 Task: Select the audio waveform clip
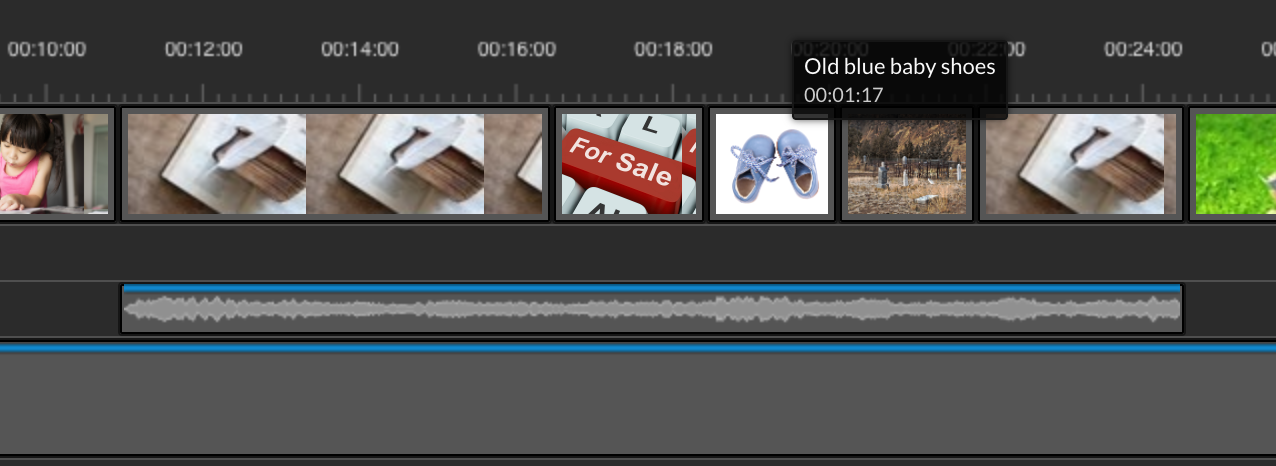tap(651, 309)
